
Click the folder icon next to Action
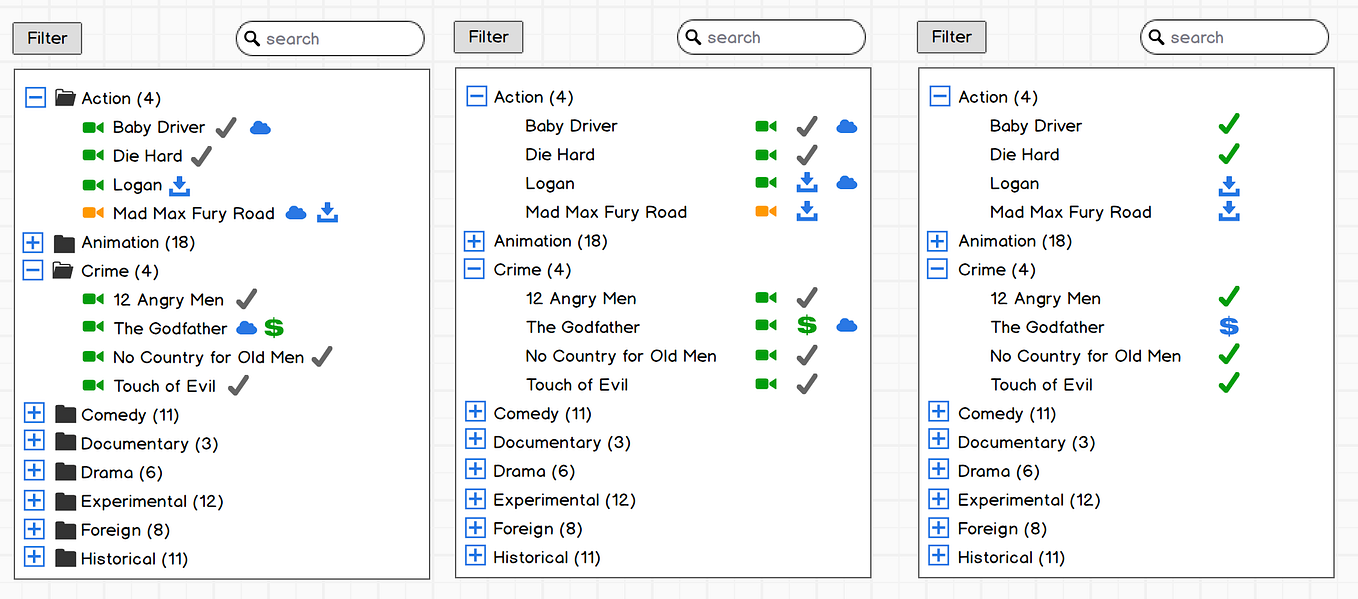tap(64, 98)
